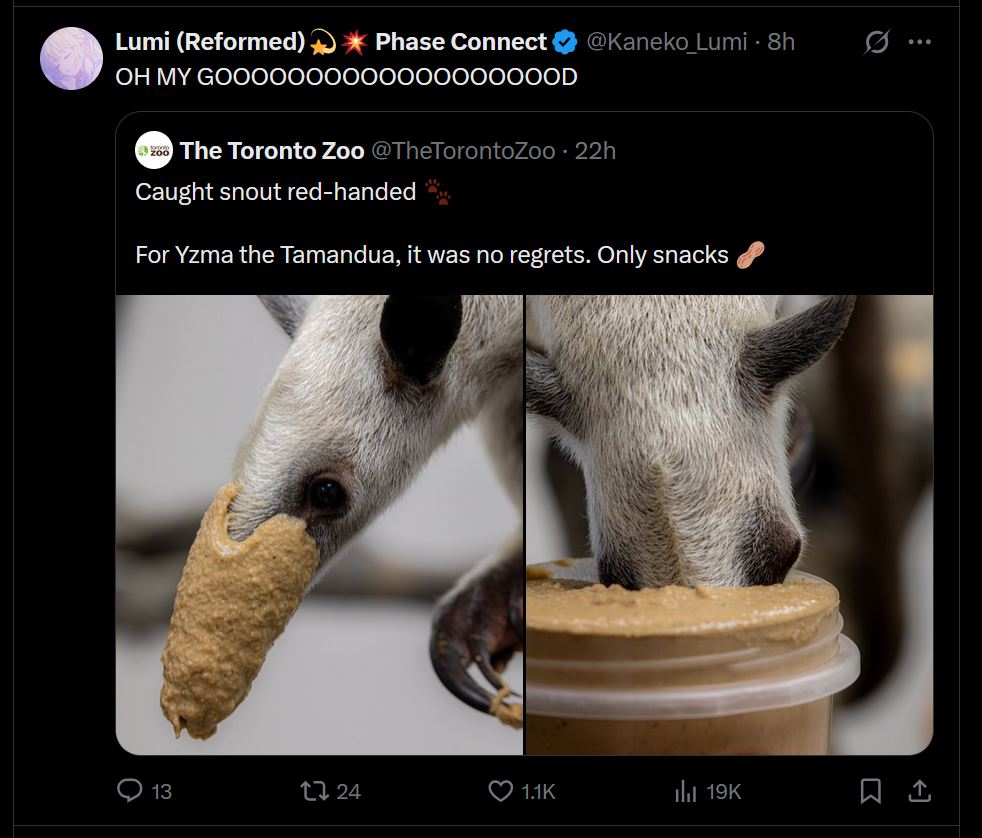Open Lumi's profile avatar
982x838 pixels.
71,58
